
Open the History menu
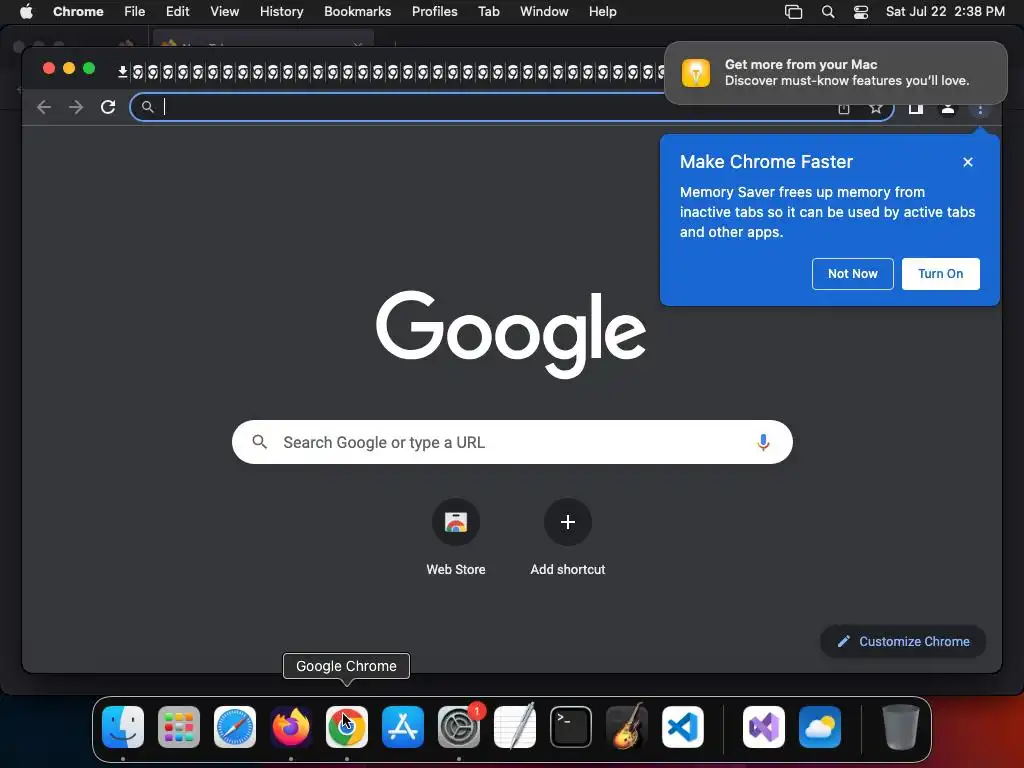pos(281,12)
